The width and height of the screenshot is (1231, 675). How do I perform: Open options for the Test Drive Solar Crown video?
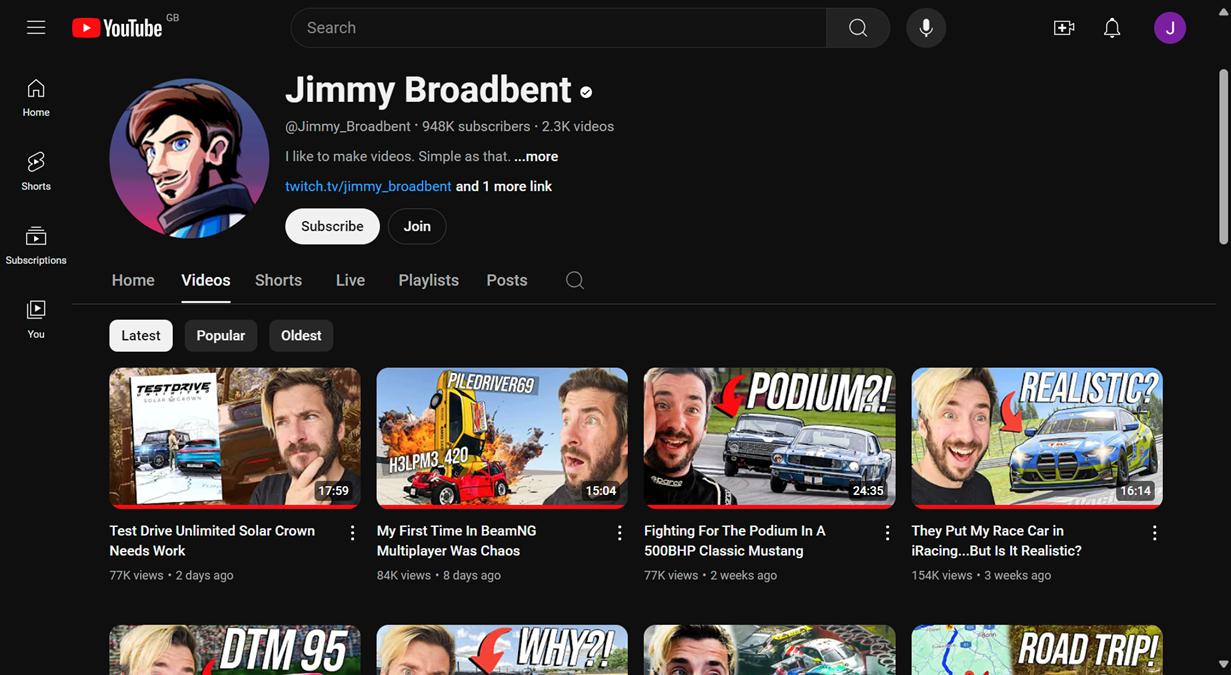click(352, 533)
